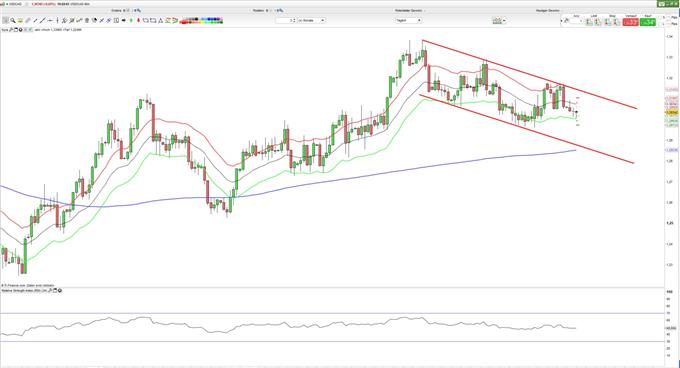Expand the chart style dropdown arrow

(x=504, y=20)
